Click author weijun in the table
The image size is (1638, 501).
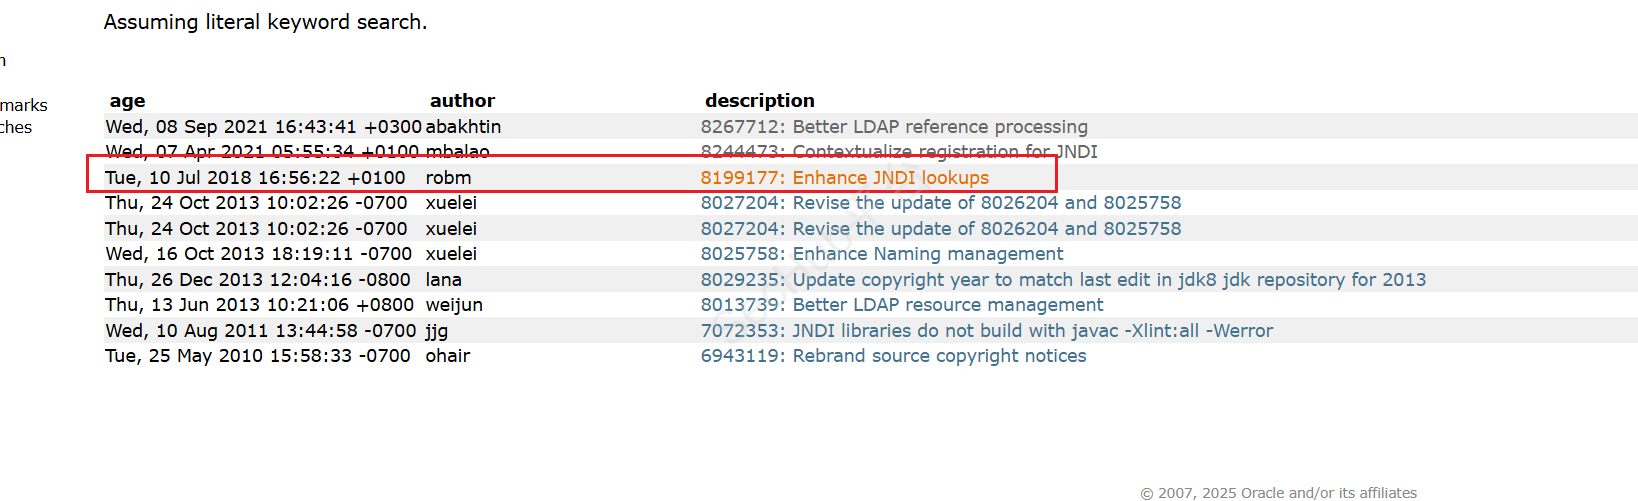pos(454,305)
